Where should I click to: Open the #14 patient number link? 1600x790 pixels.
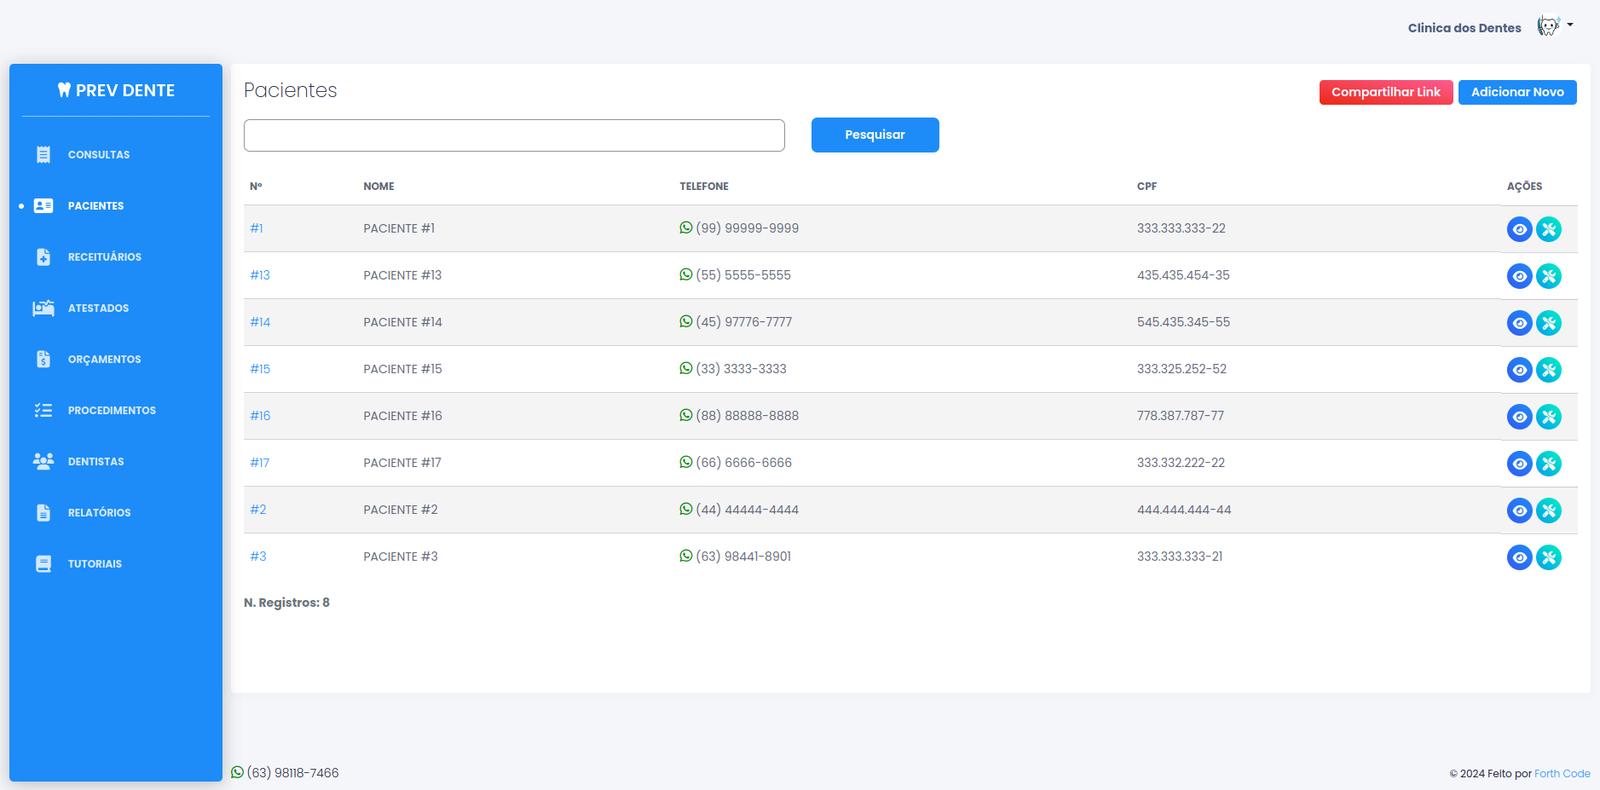(x=260, y=322)
